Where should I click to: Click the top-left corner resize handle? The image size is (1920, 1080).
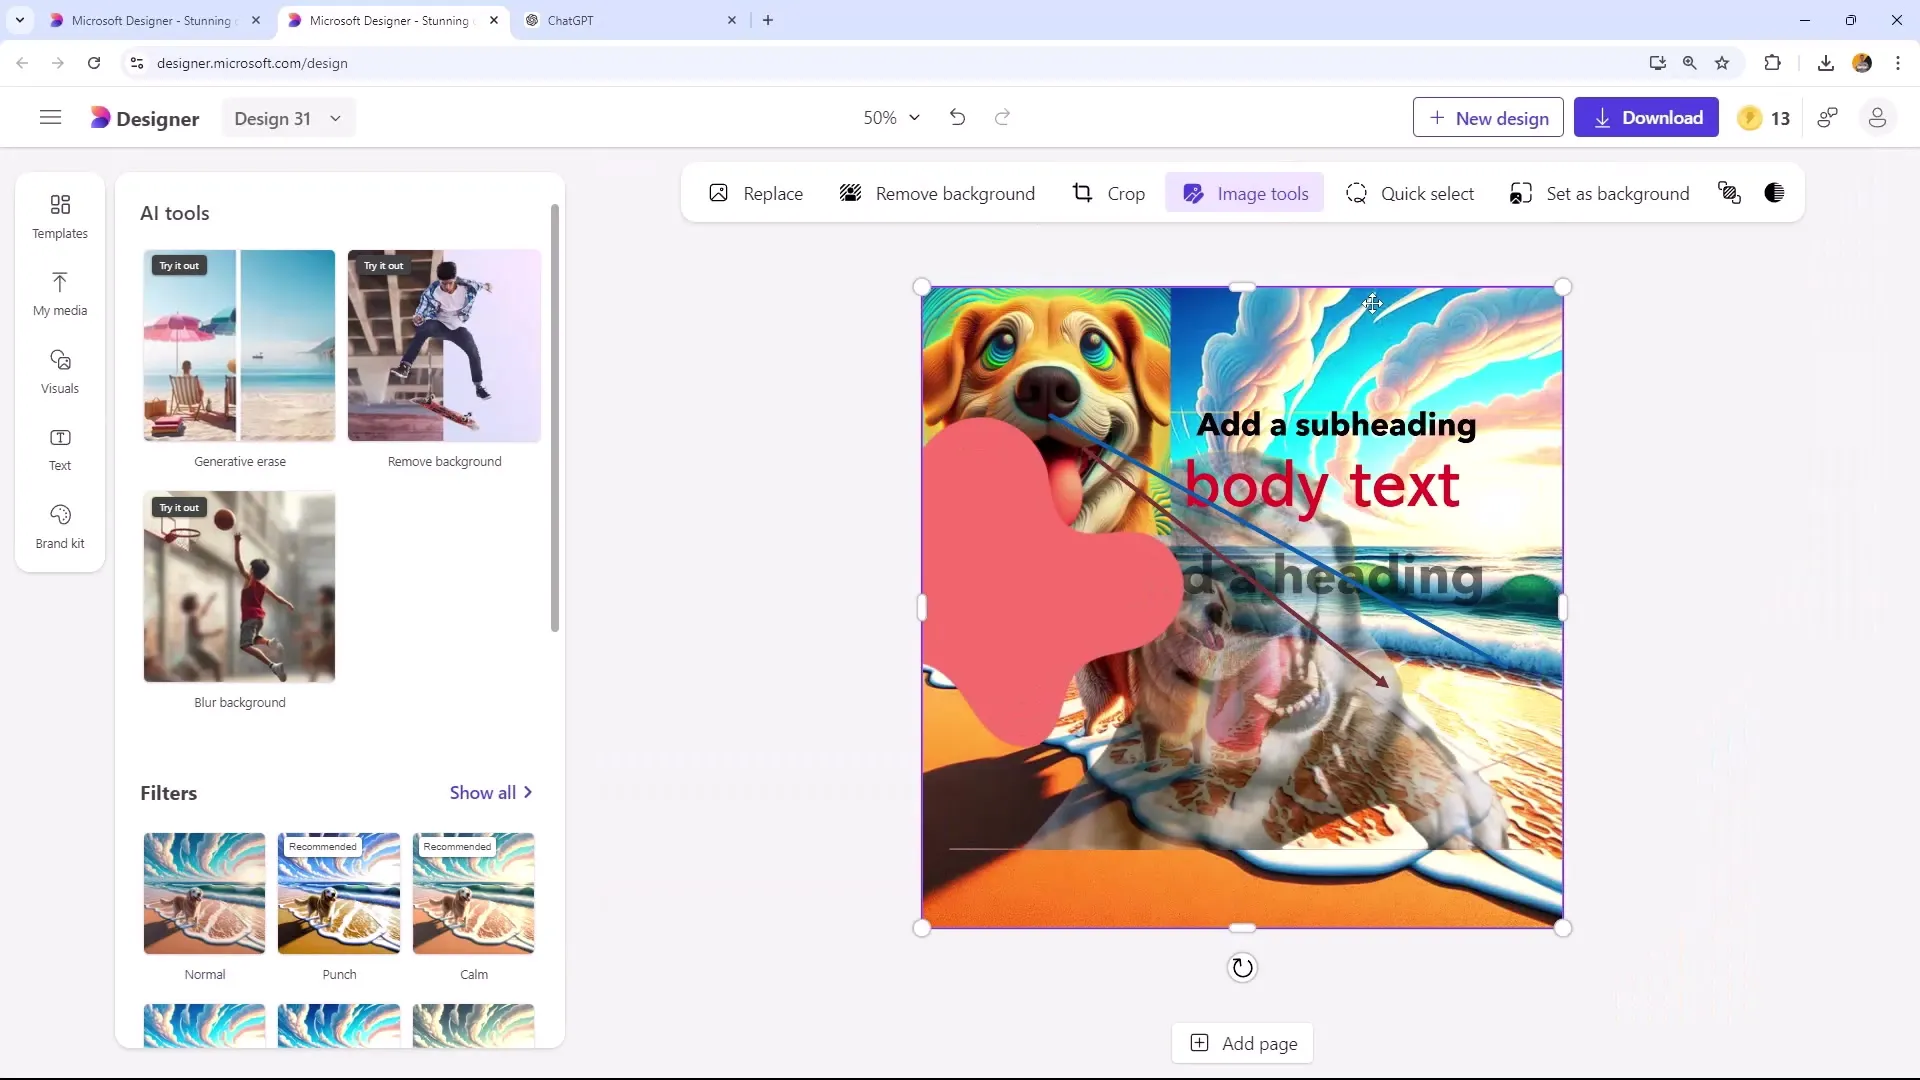click(x=922, y=287)
